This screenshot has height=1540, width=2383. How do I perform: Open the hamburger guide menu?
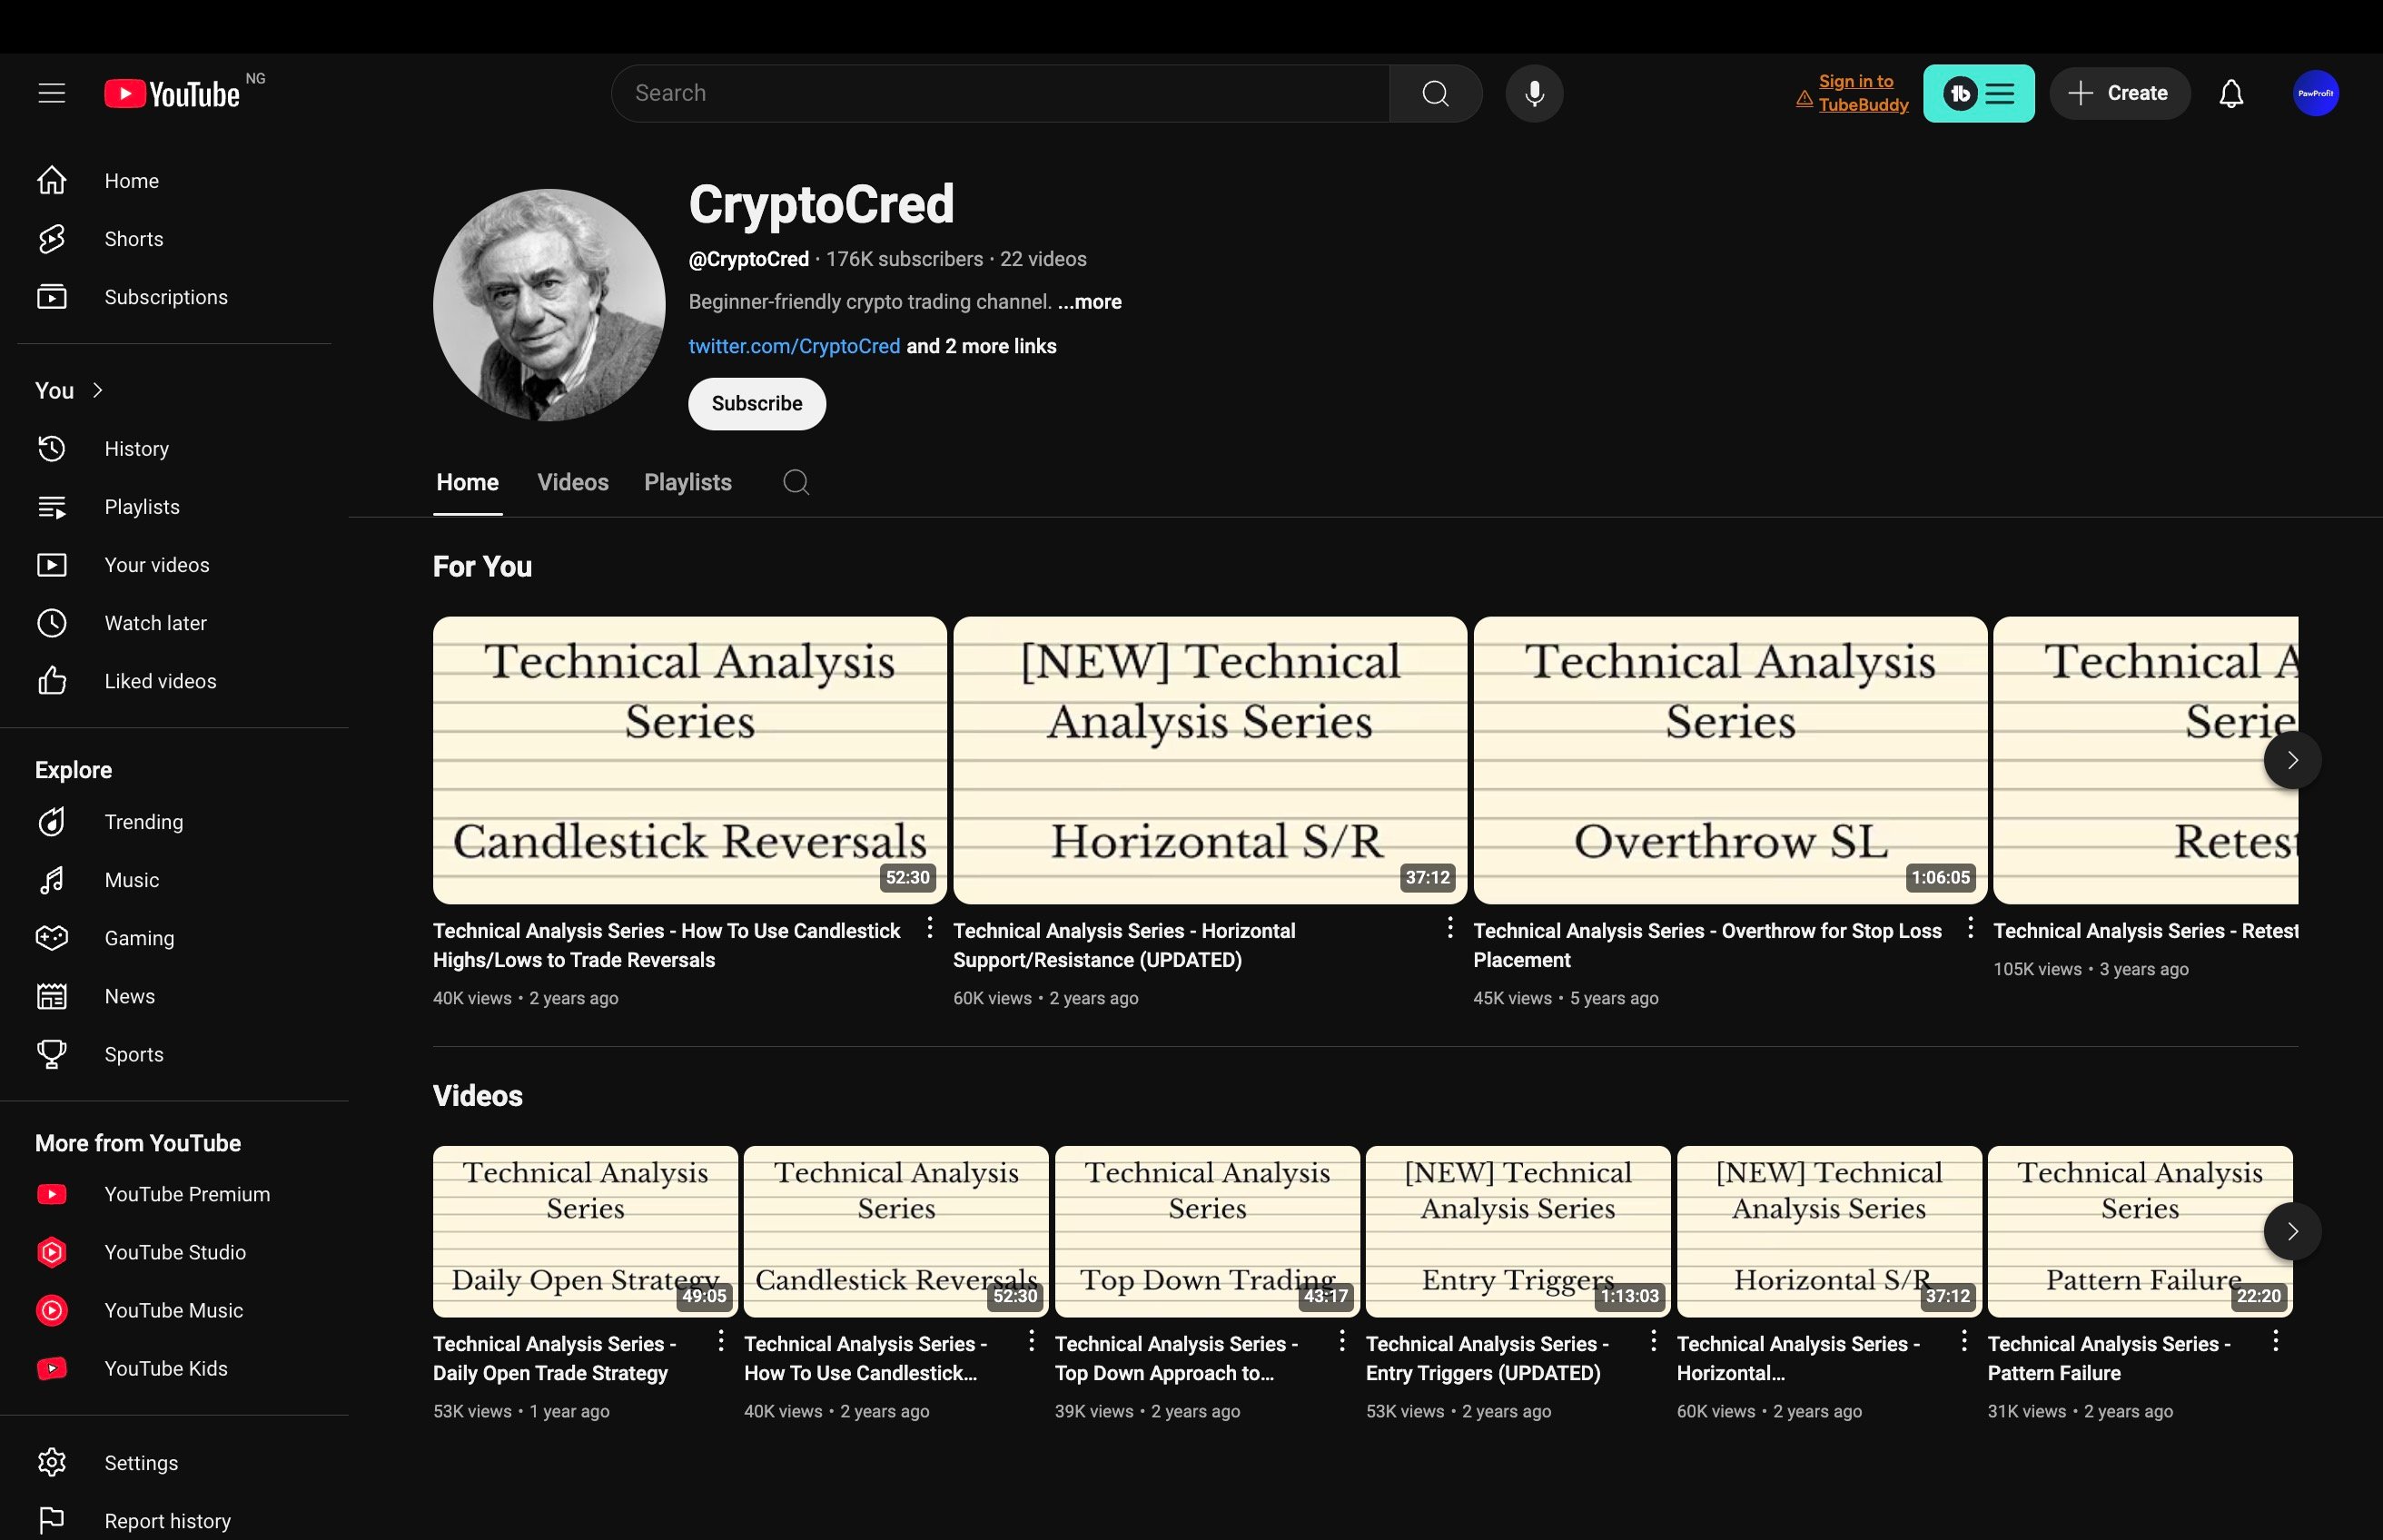coord(51,93)
